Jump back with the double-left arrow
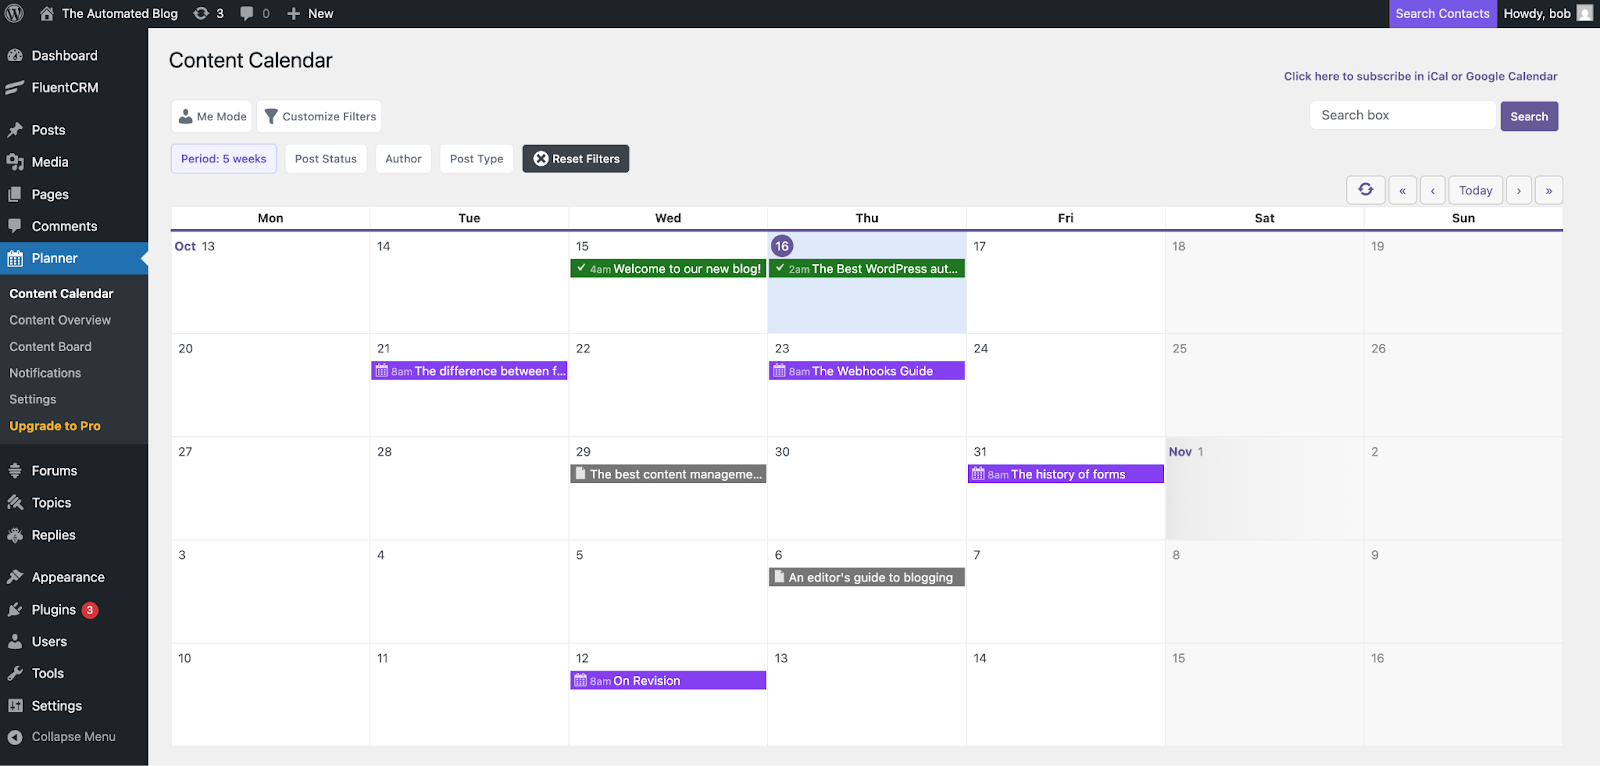This screenshot has height=766, width=1600. [1402, 190]
